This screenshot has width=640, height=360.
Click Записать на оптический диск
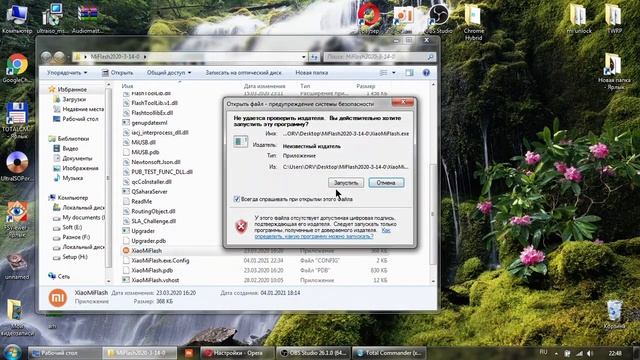[x=244, y=73]
